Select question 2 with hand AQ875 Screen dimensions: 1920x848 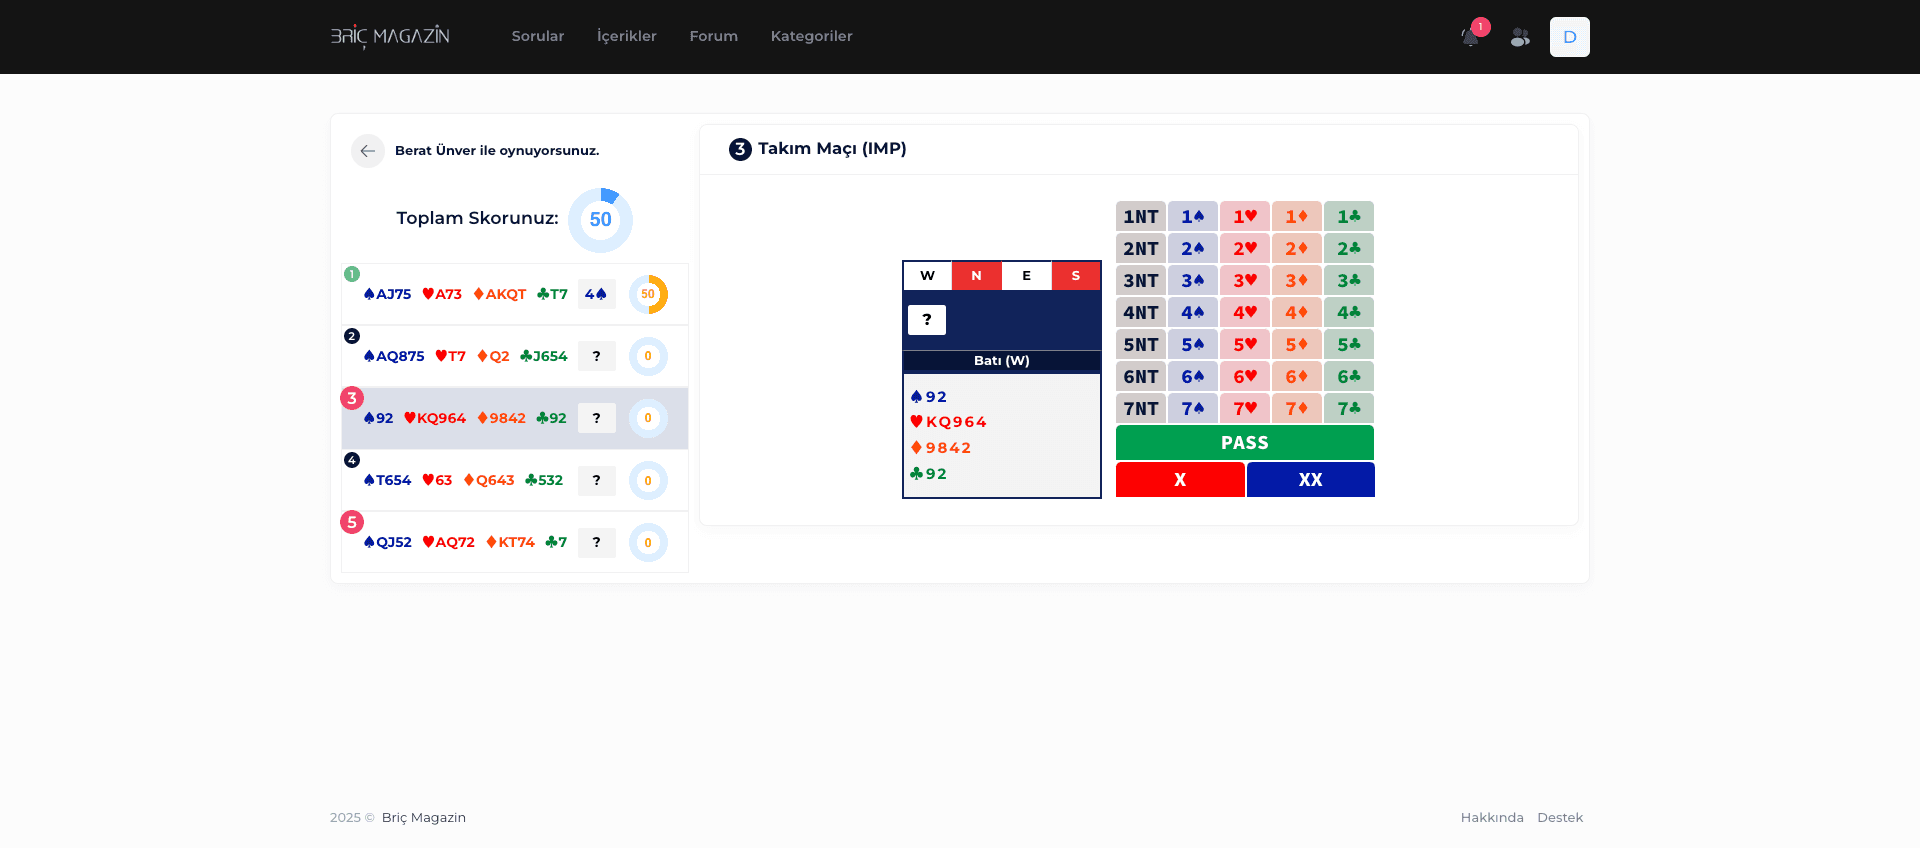[515, 356]
